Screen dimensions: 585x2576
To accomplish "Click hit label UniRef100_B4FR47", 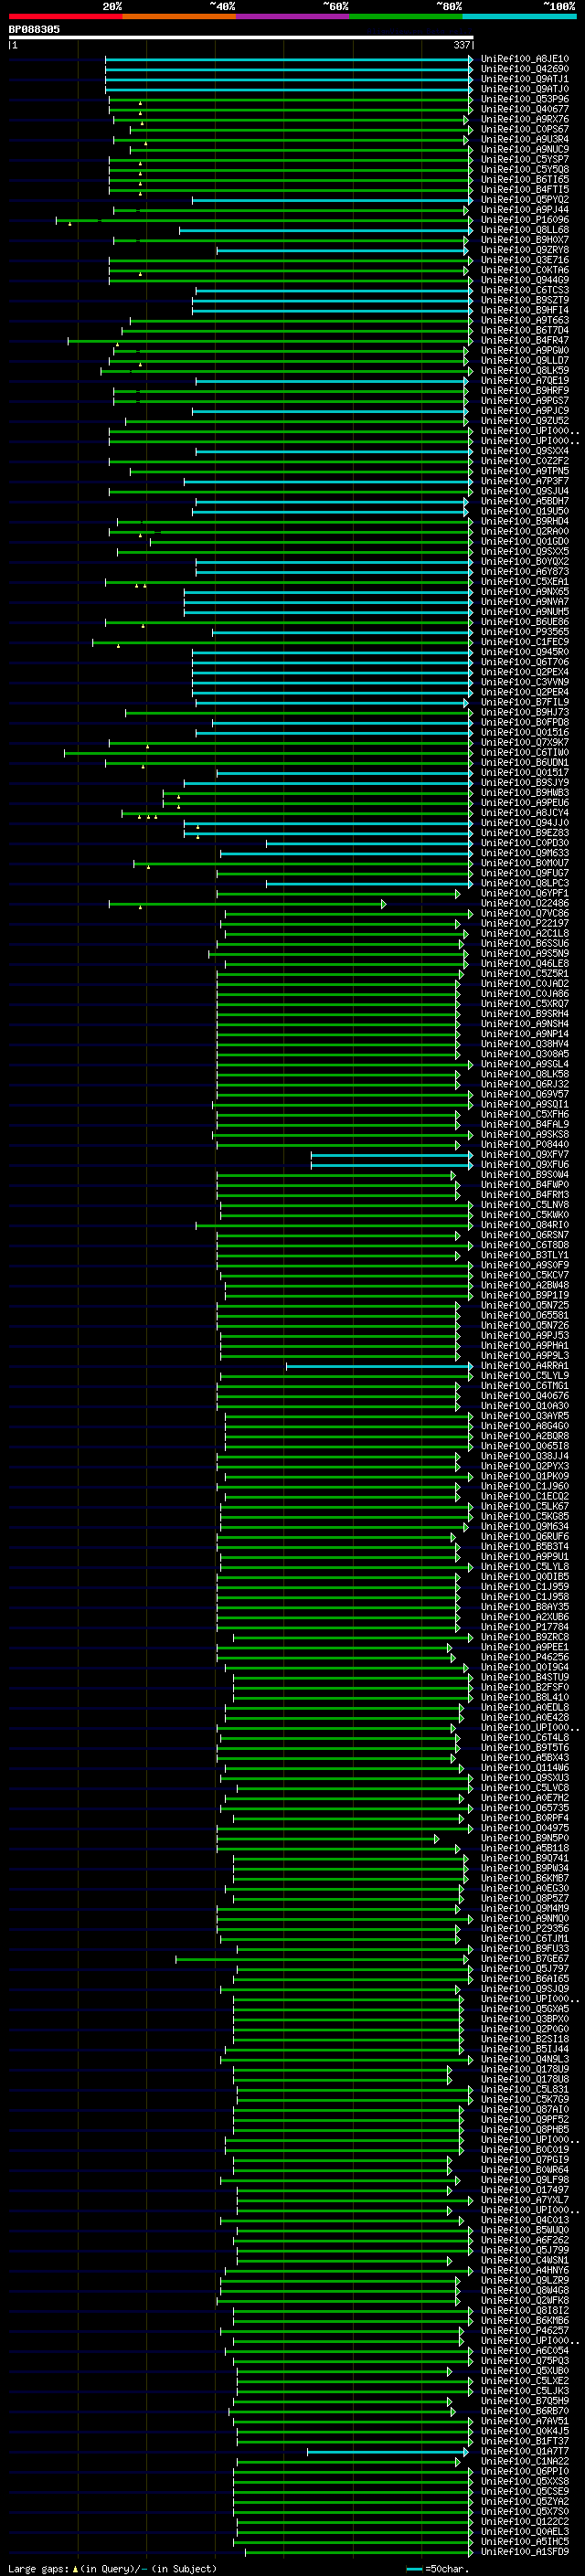I will [x=525, y=340].
